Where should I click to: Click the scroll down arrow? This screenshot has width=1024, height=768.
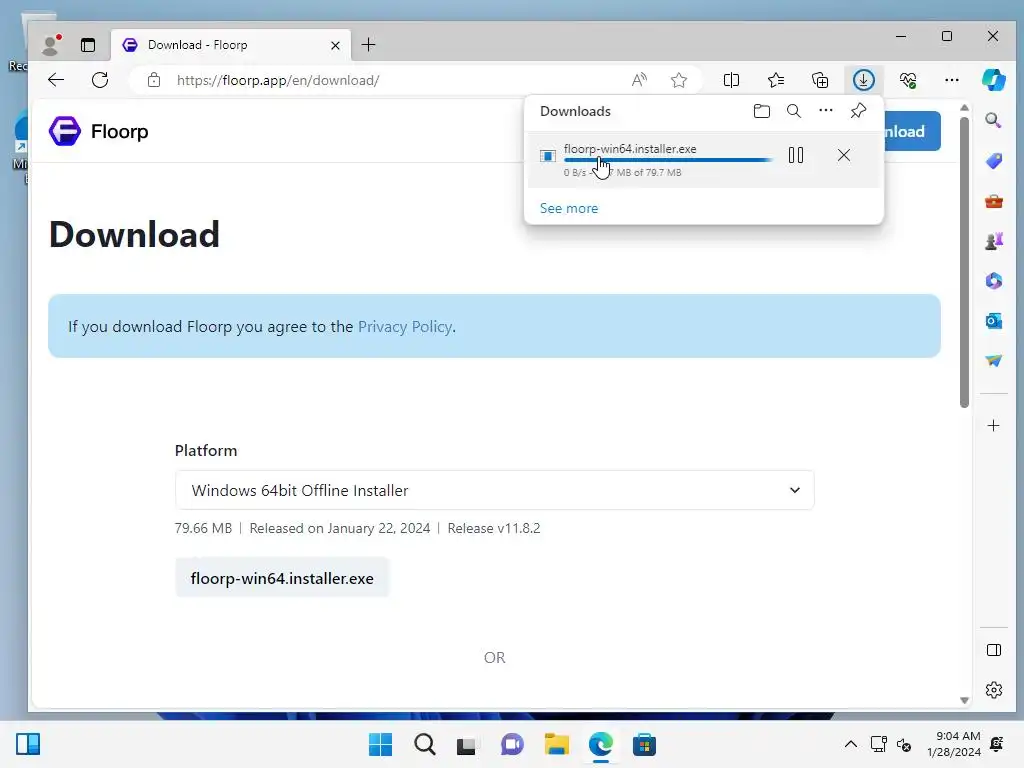point(964,700)
